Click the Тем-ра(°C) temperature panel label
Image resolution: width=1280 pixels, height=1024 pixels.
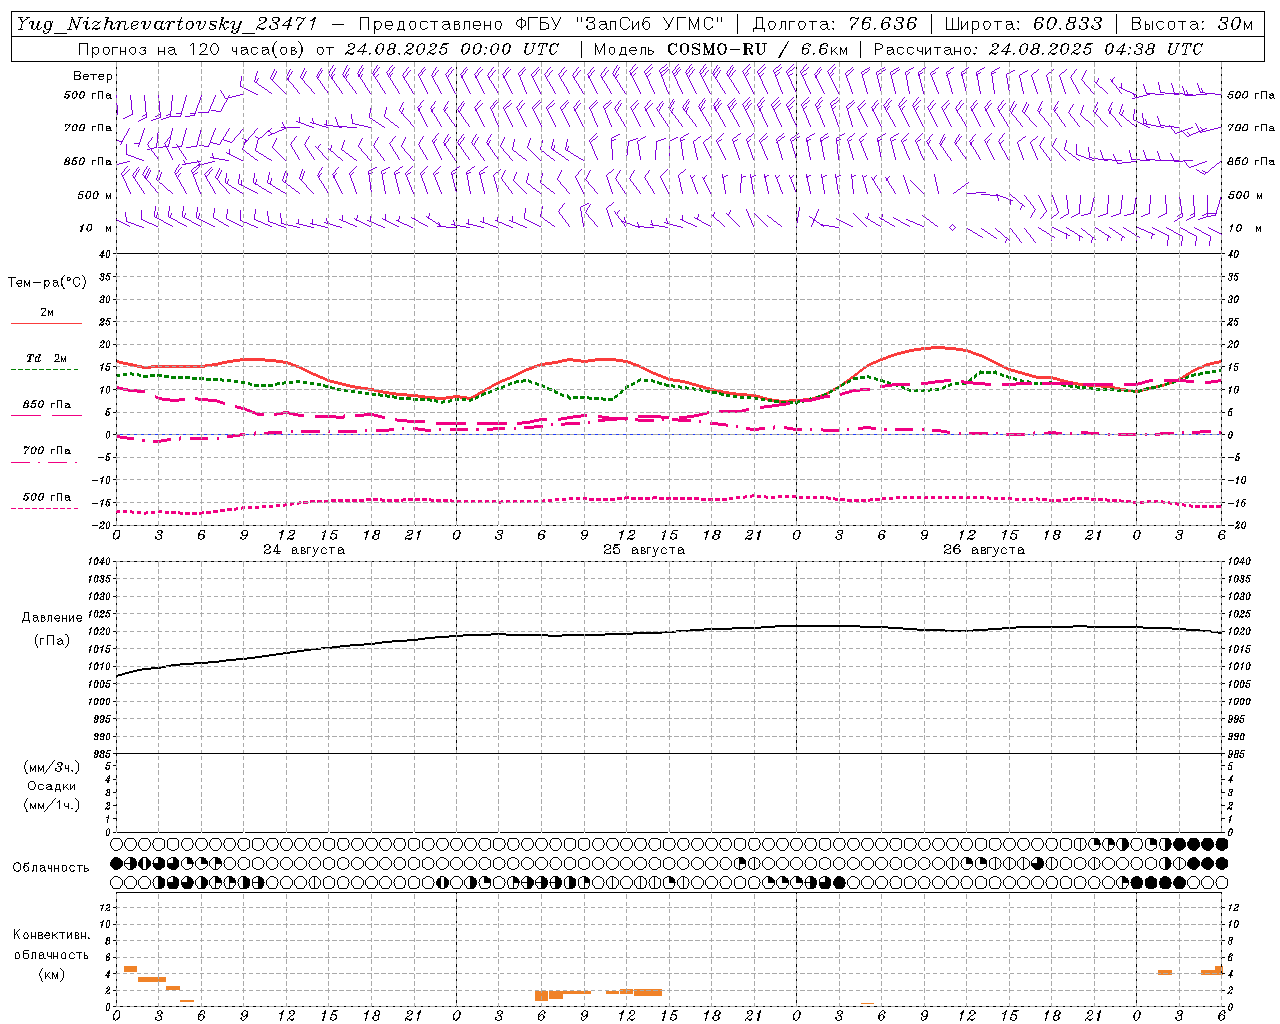(x=47, y=283)
